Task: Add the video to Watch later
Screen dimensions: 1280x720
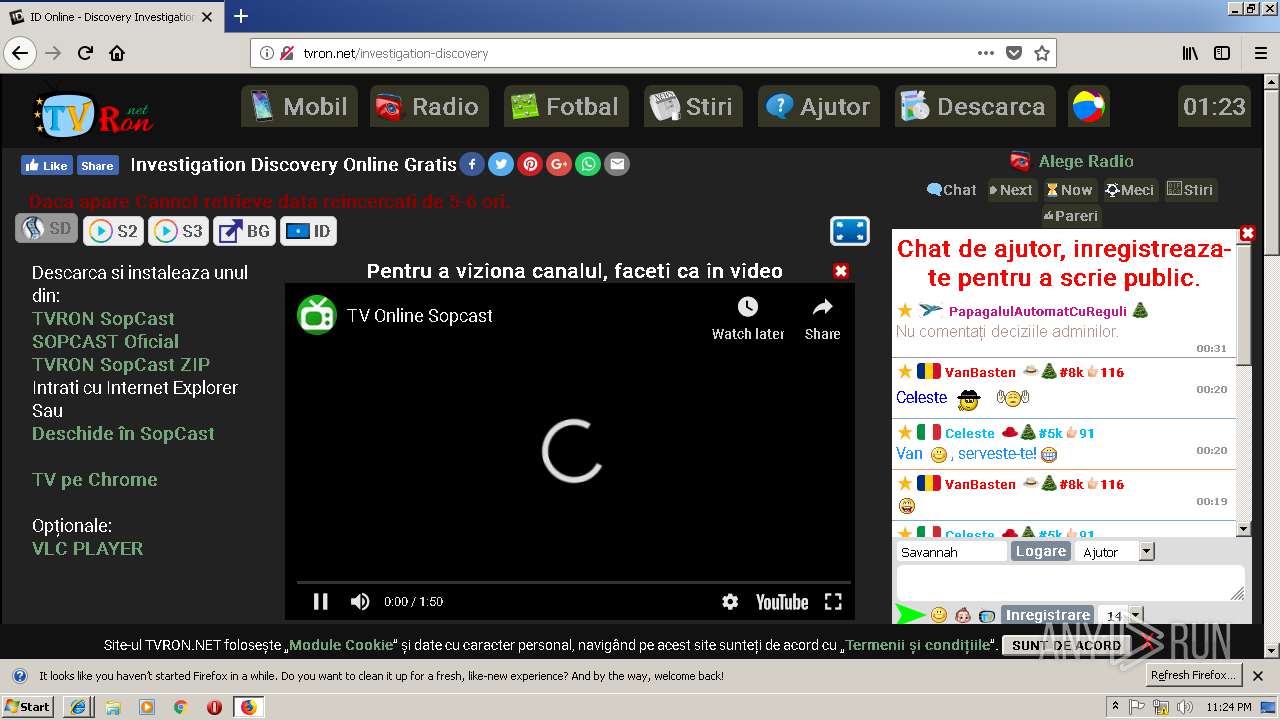Action: tap(748, 318)
